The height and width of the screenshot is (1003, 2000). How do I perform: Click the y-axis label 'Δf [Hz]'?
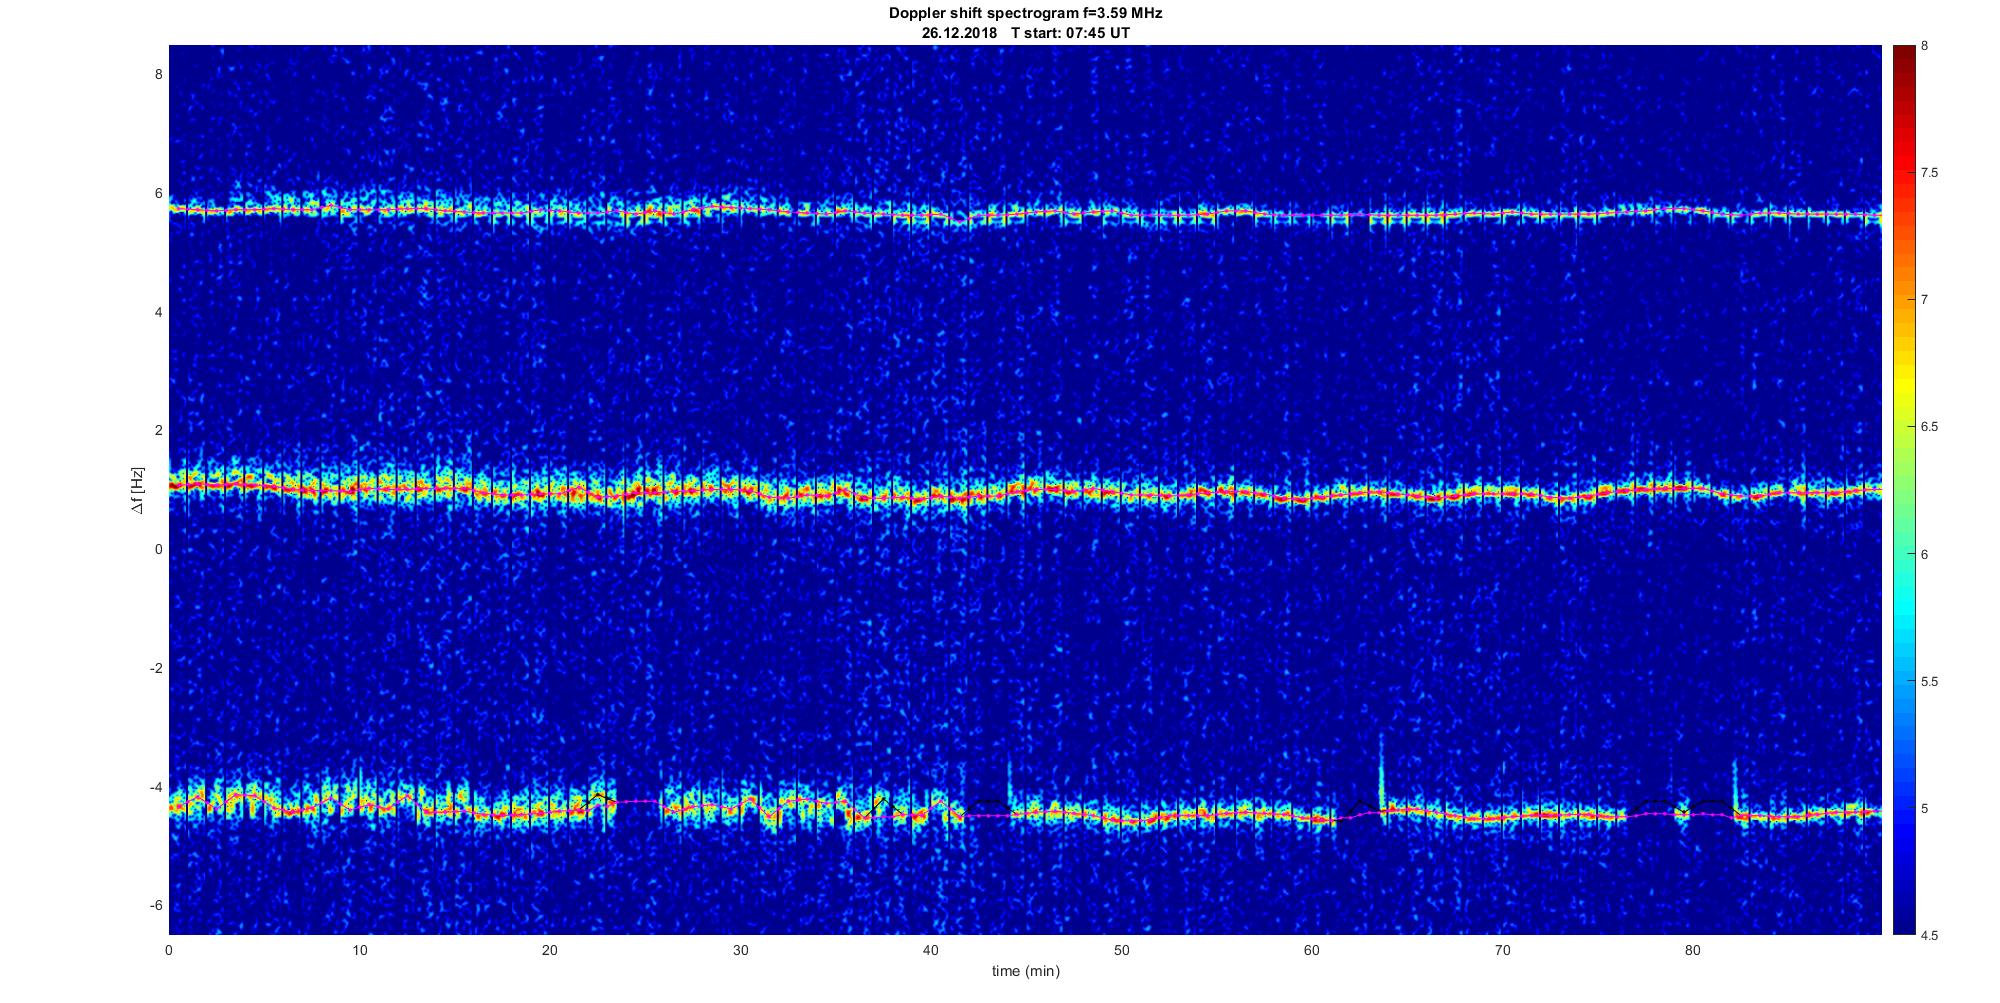point(138,490)
